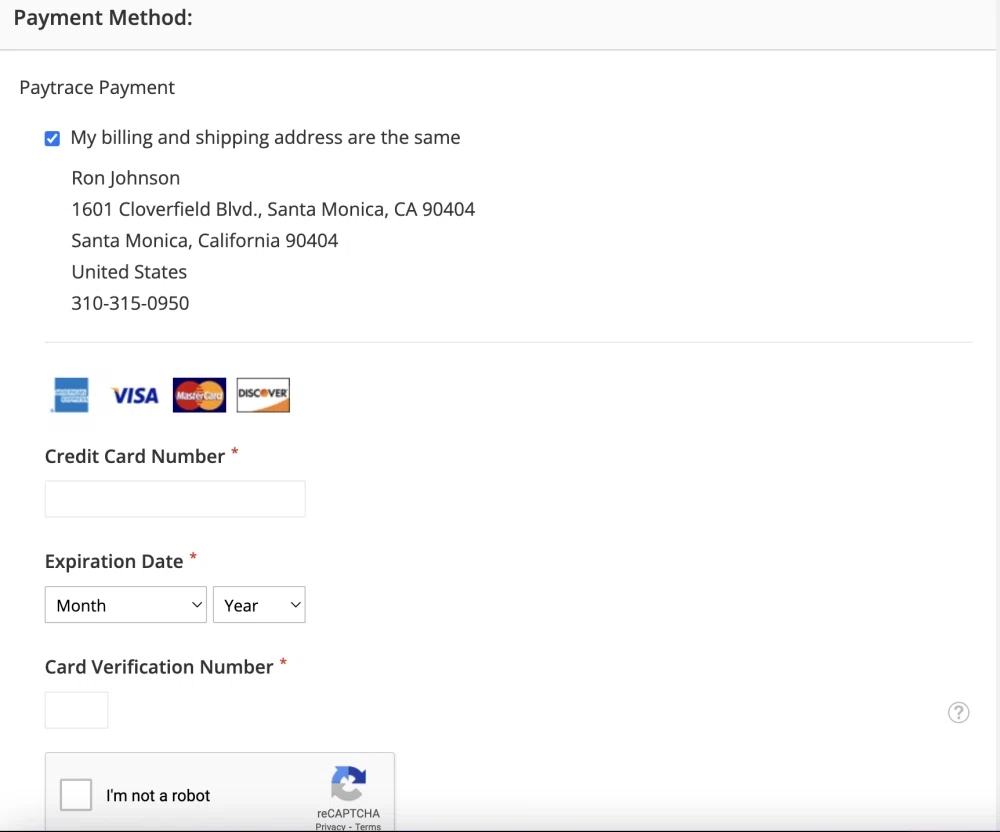
Task: Select the MasterCard logo
Action: tap(199, 395)
